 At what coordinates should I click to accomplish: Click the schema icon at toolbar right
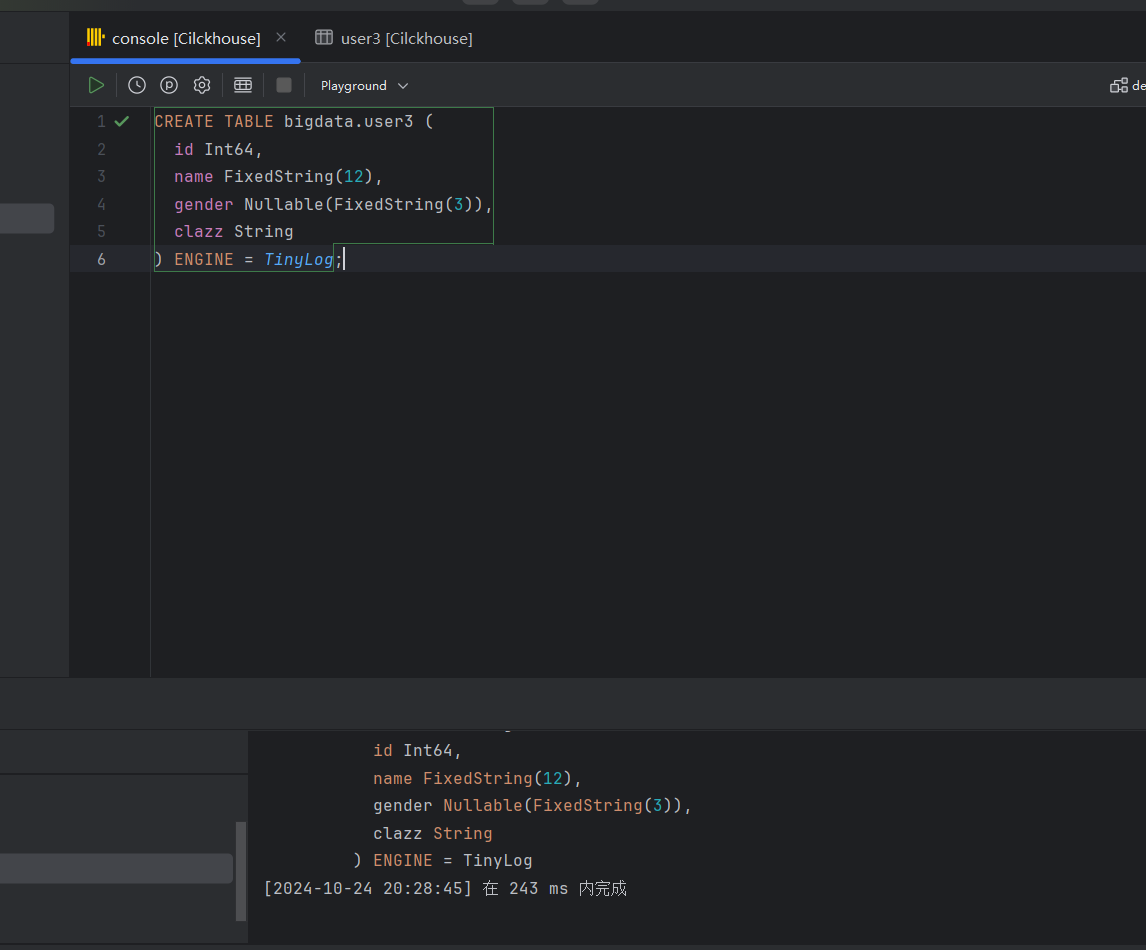coord(1118,86)
